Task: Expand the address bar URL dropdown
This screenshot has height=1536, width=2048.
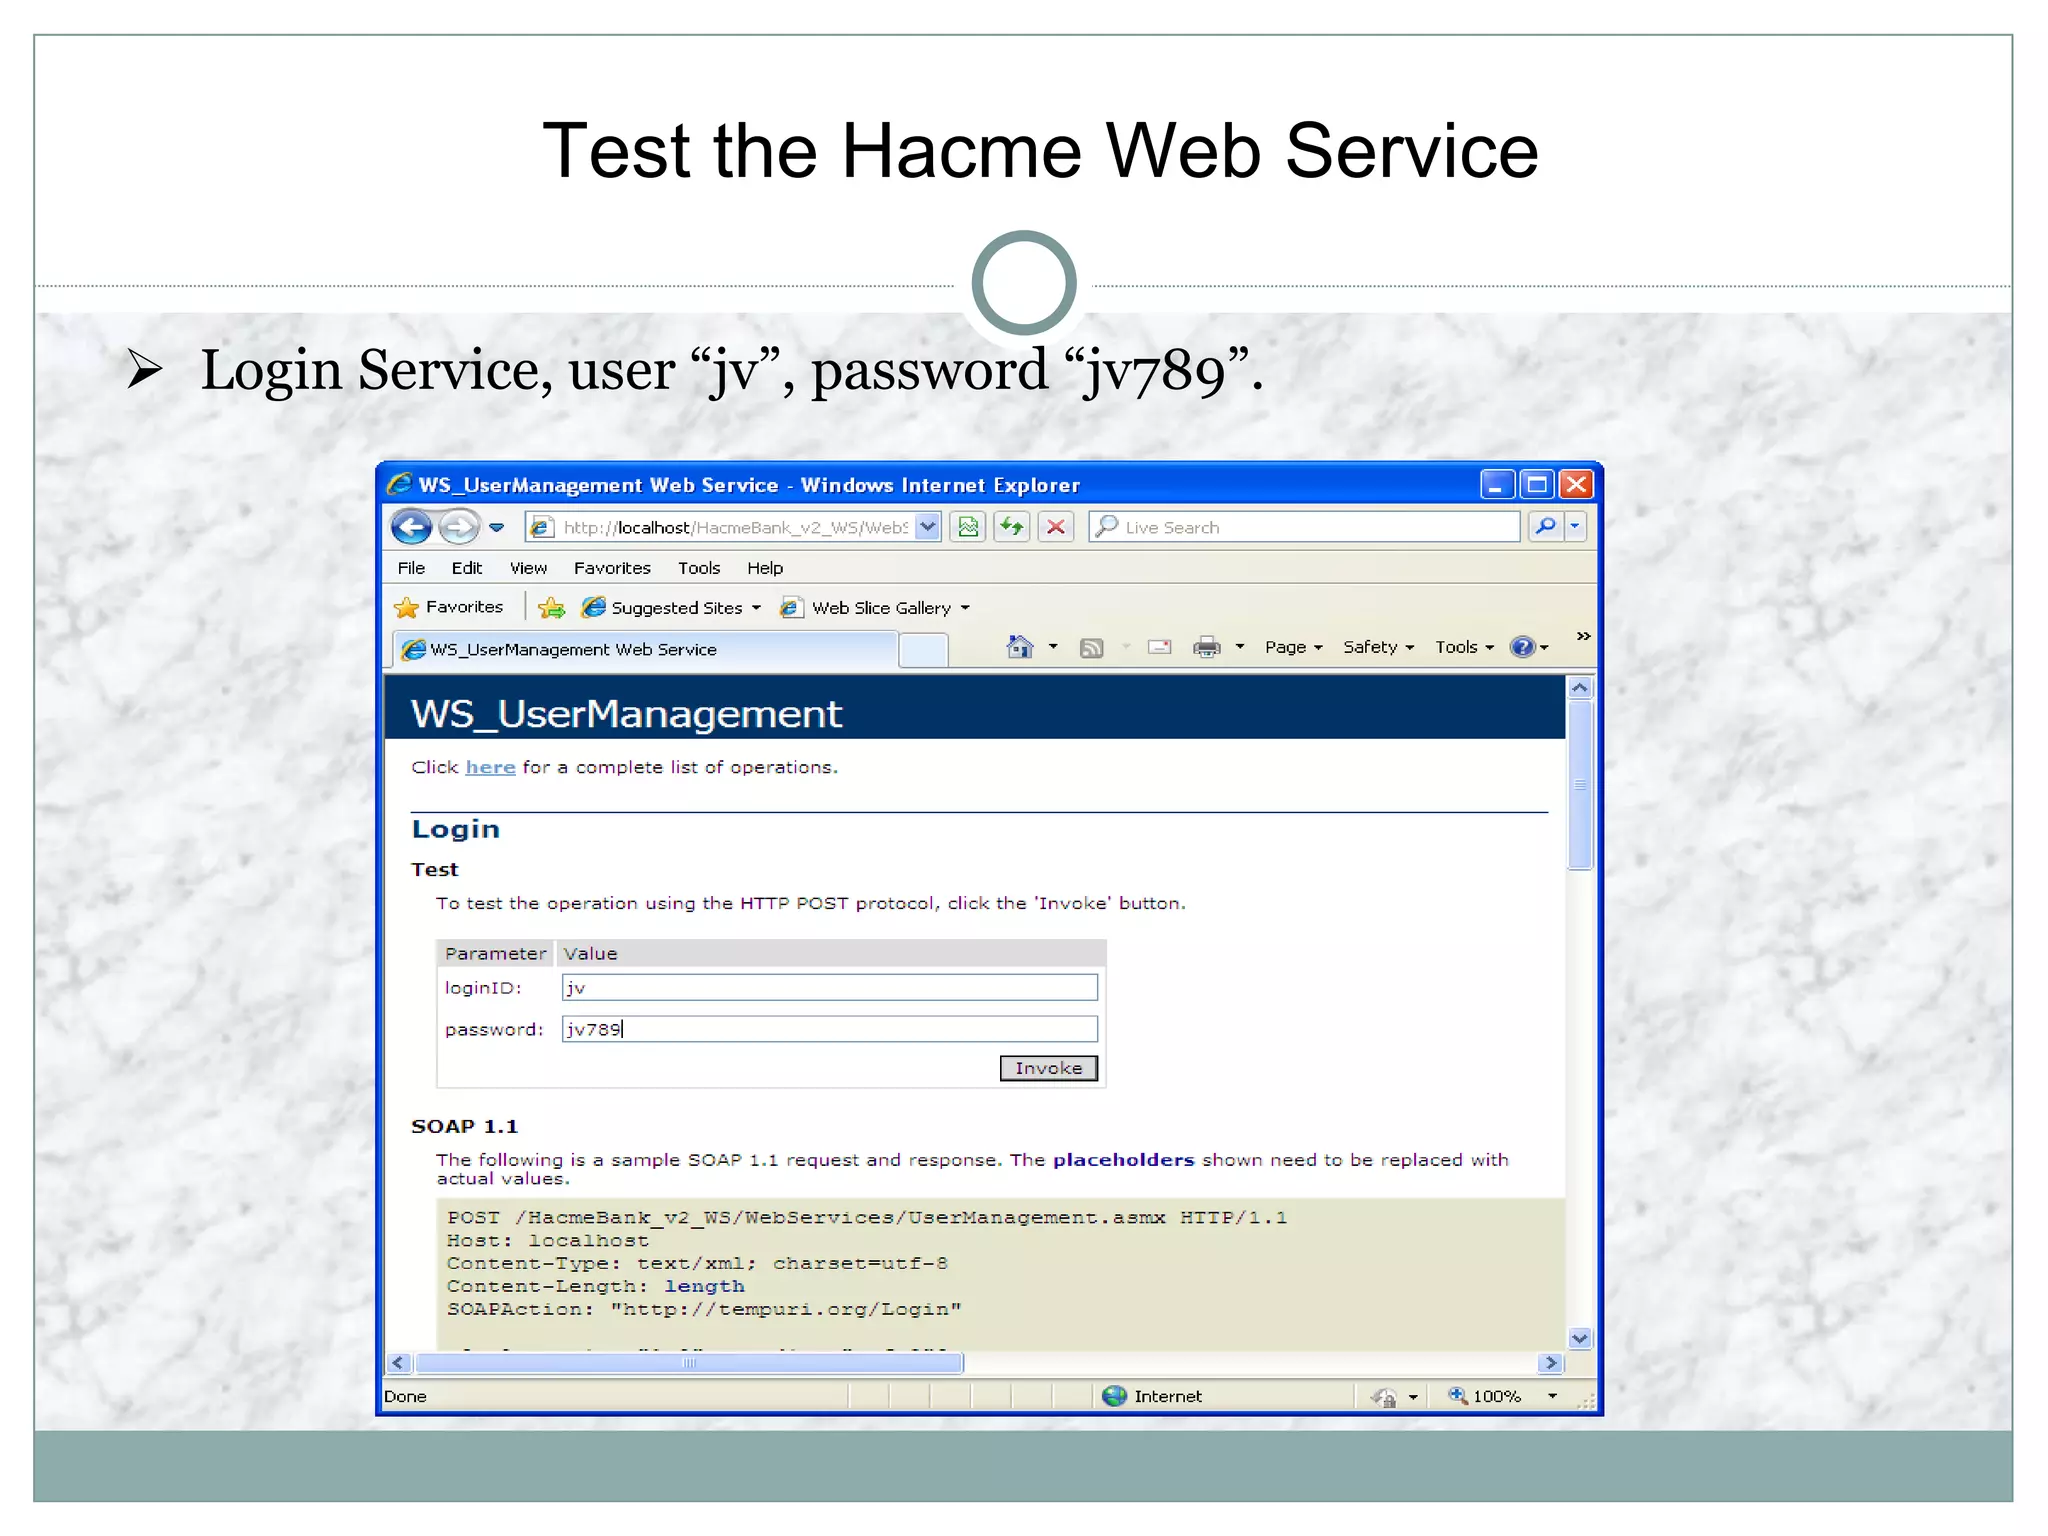Action: [928, 527]
